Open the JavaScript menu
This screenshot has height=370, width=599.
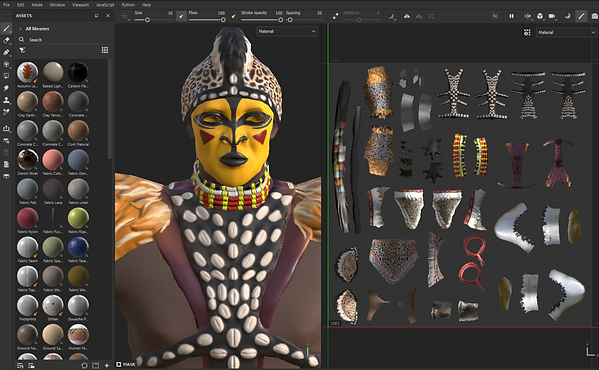pyautogui.click(x=105, y=5)
